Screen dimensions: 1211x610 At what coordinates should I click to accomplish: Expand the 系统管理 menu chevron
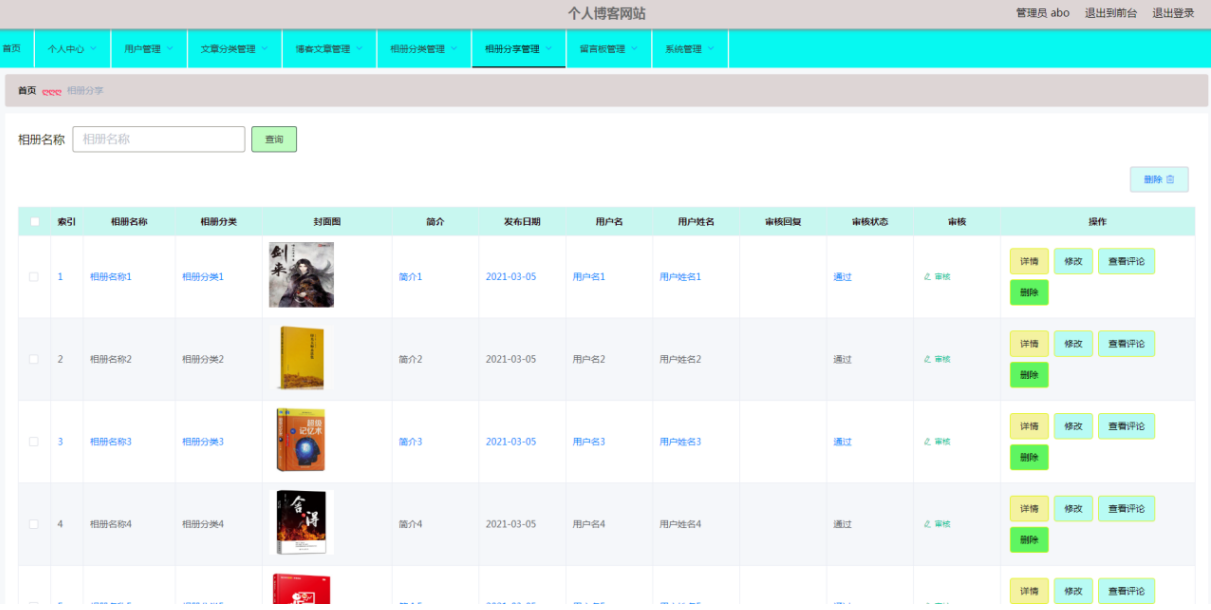710,48
